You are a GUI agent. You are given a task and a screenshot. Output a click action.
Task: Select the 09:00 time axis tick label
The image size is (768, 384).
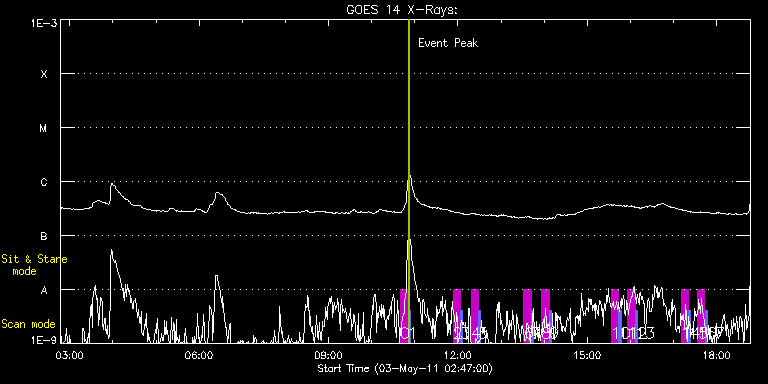pyautogui.click(x=329, y=356)
